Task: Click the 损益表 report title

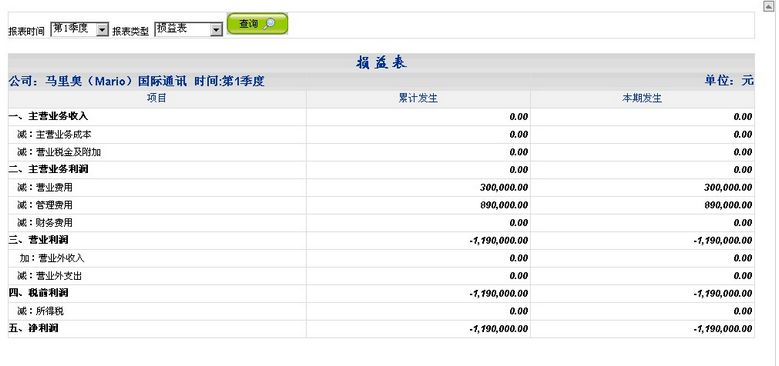Action: click(382, 63)
